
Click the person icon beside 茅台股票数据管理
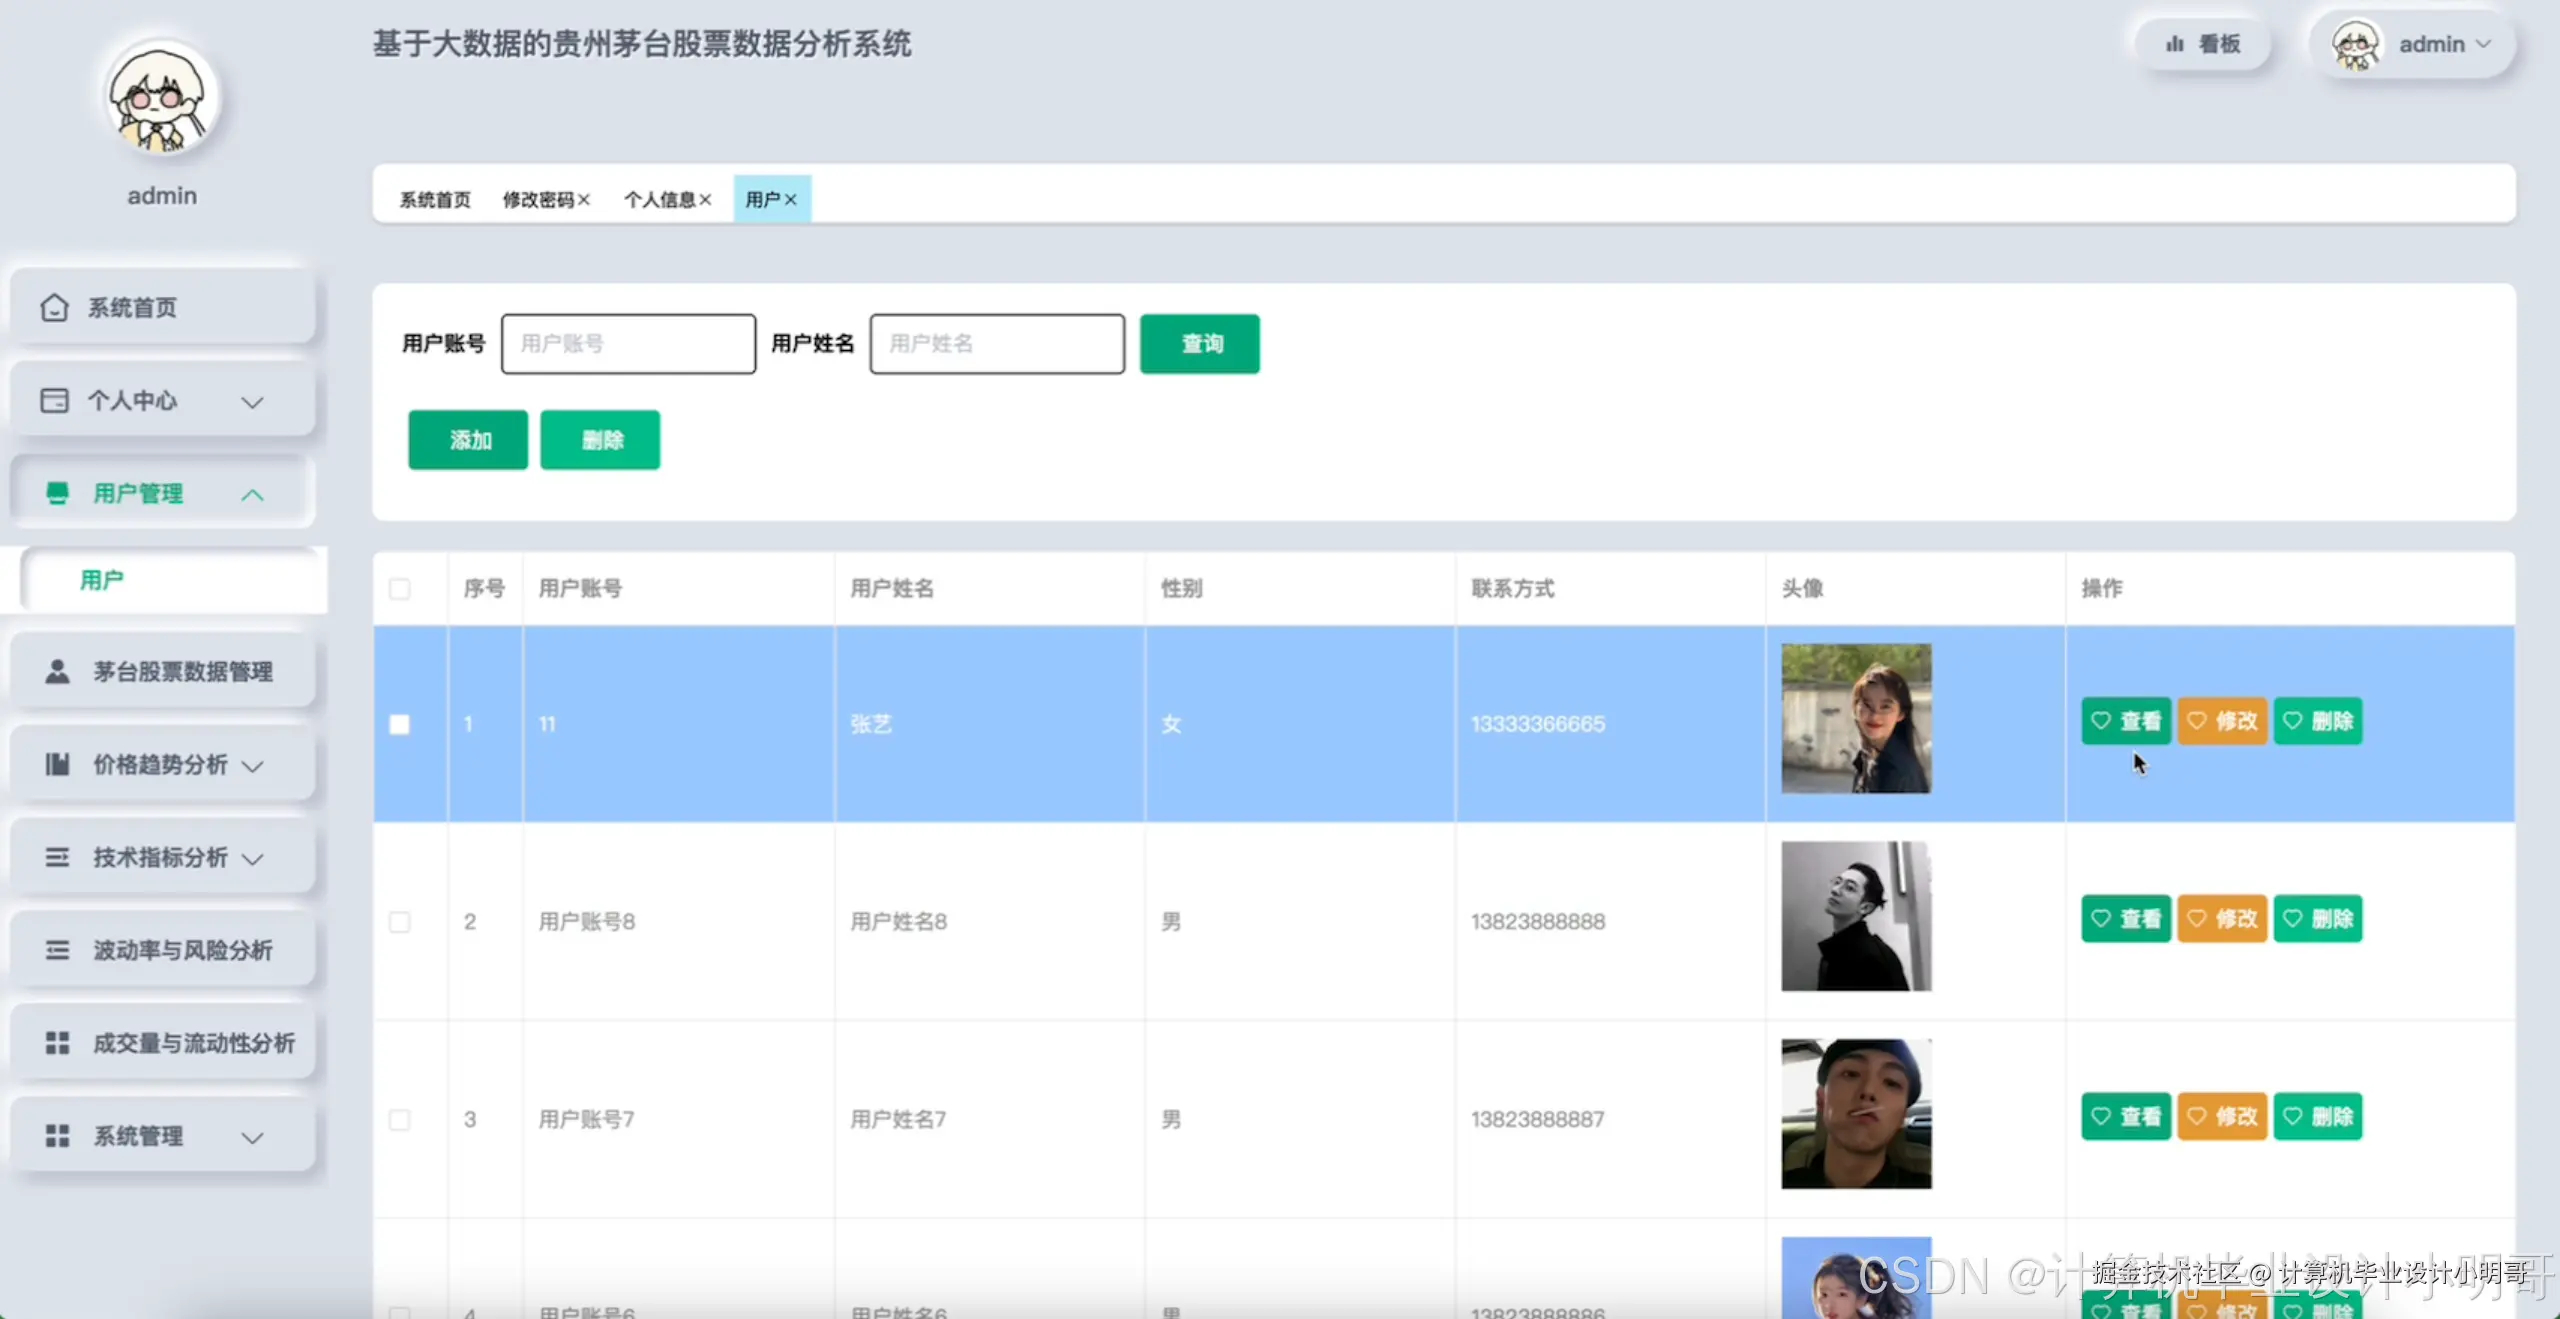coord(58,671)
